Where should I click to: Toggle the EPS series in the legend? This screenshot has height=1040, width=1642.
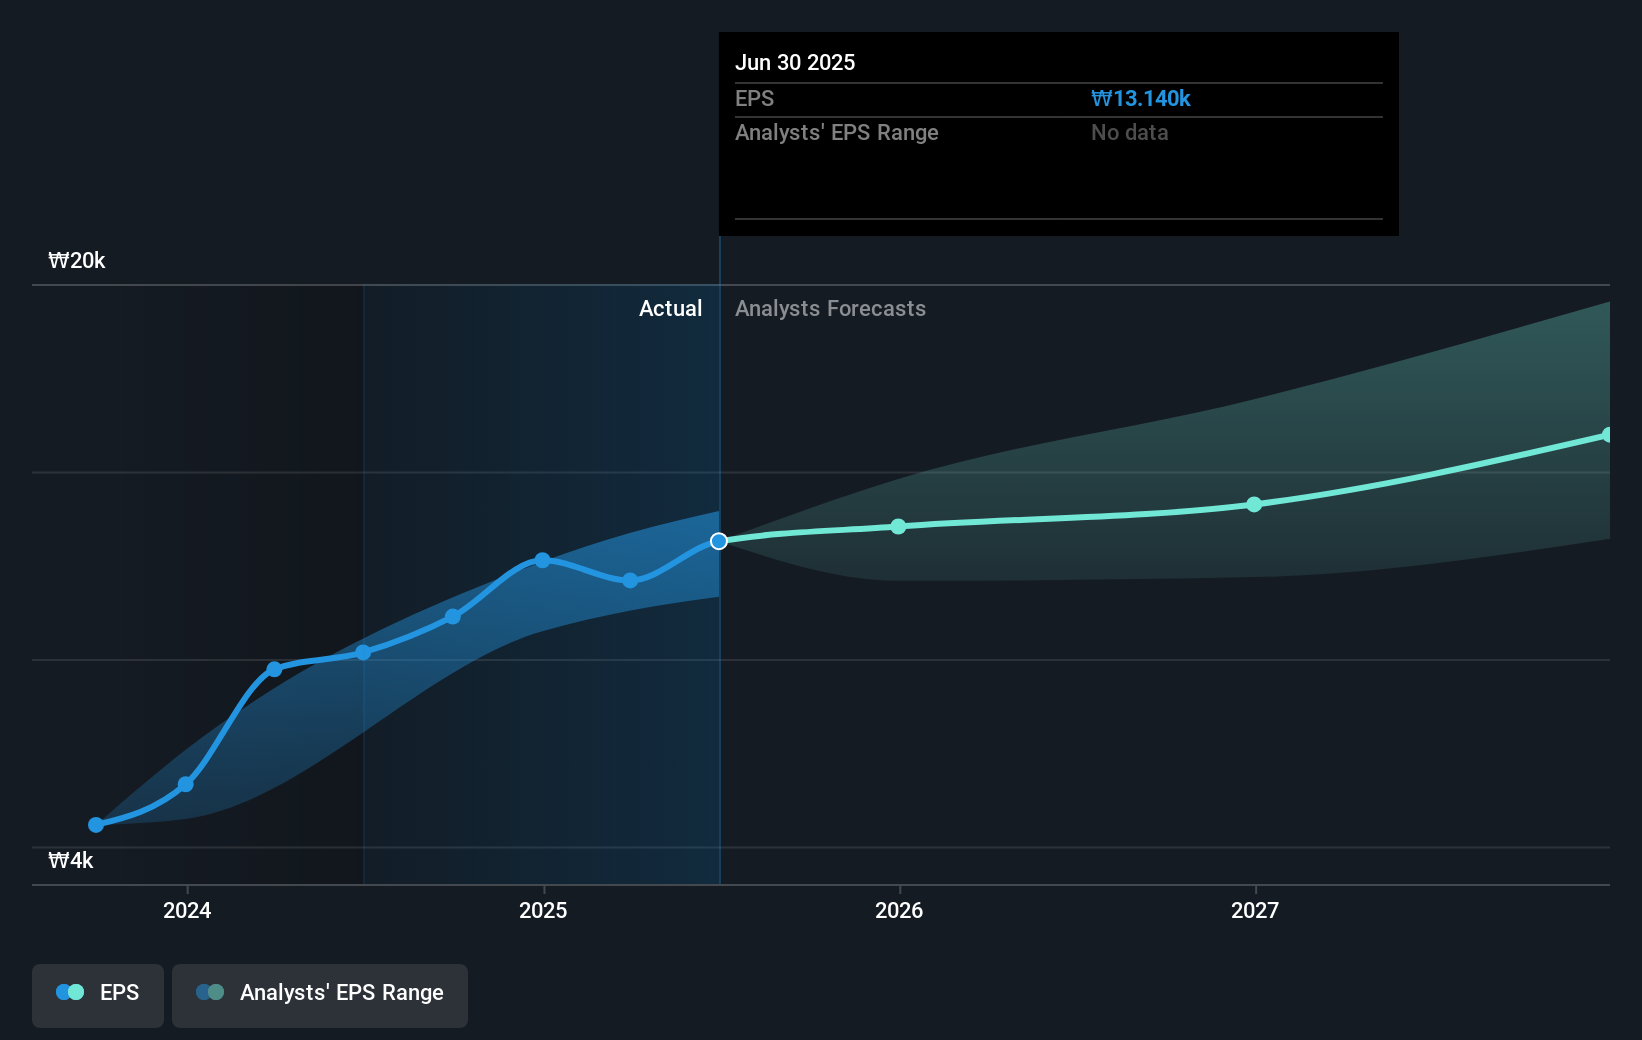coord(97,993)
